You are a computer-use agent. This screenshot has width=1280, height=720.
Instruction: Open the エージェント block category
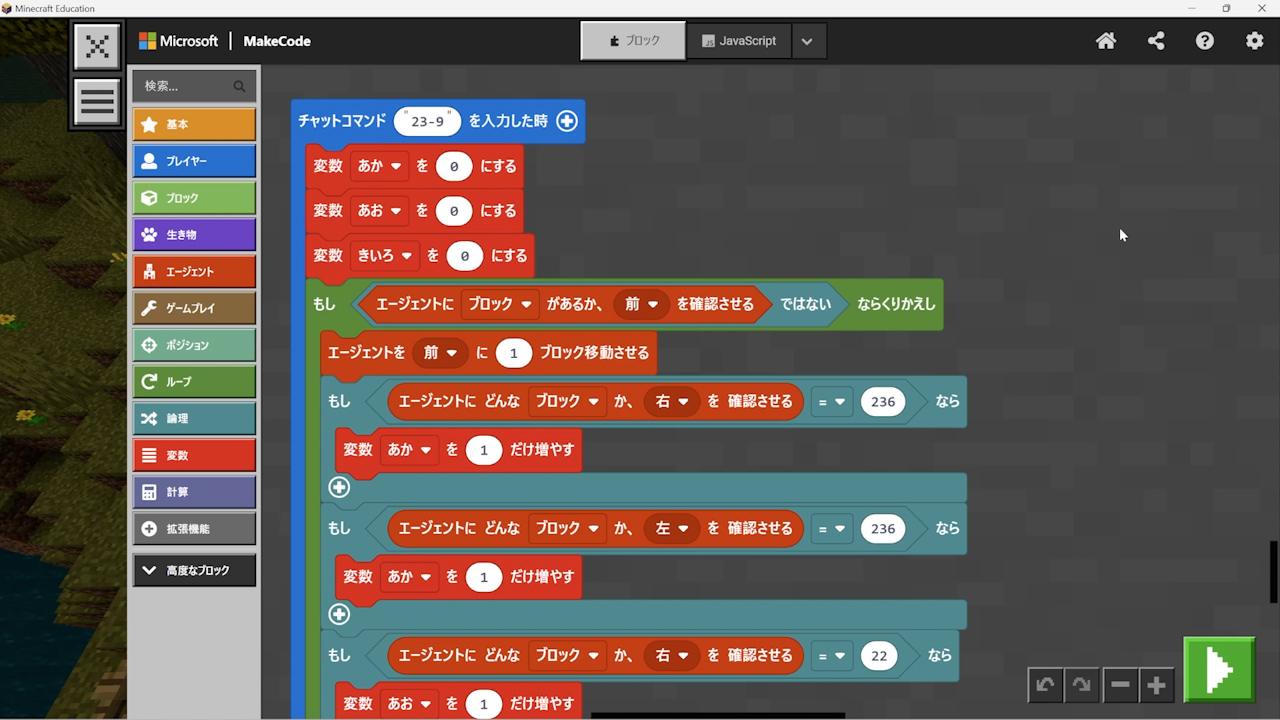[x=194, y=271]
